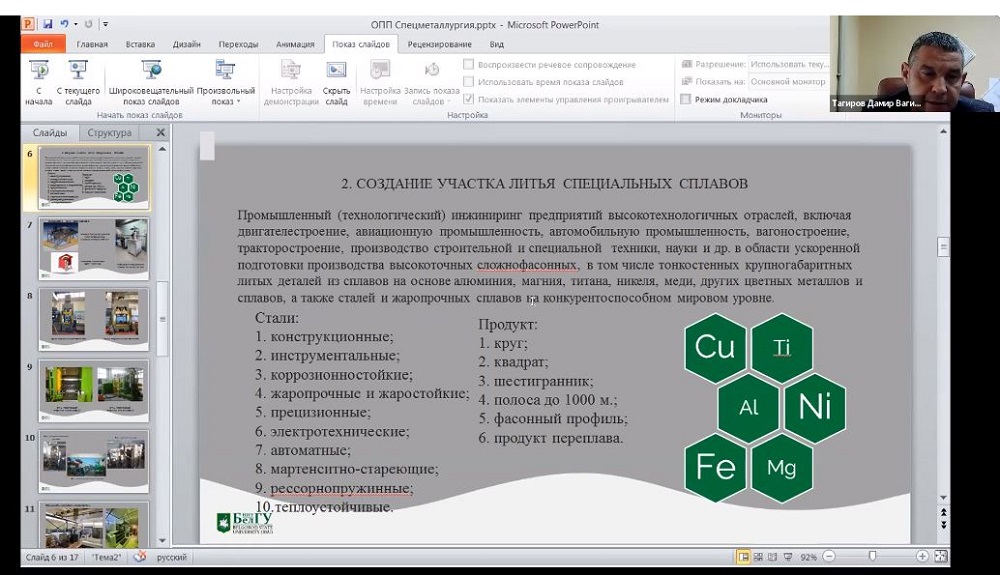Open the Файл menu button
1000x575 pixels.
(x=43, y=44)
